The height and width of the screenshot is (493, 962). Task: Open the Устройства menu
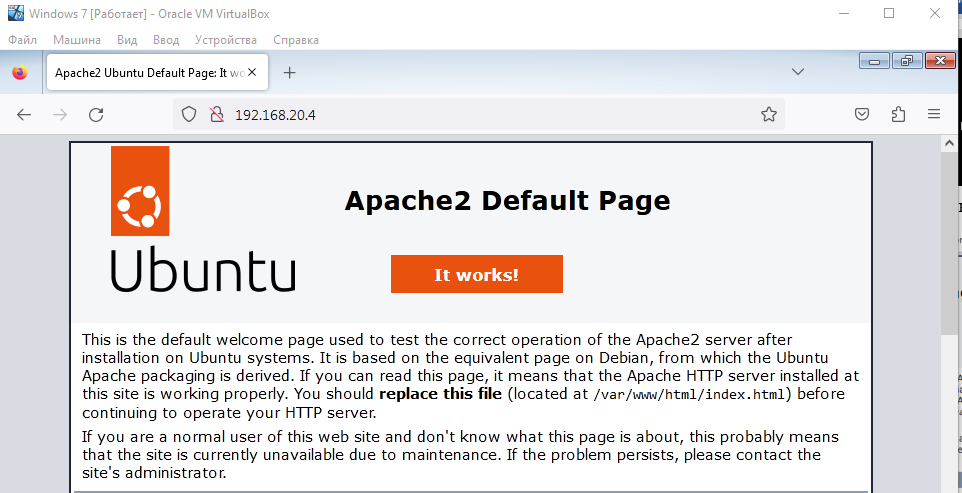[226, 40]
